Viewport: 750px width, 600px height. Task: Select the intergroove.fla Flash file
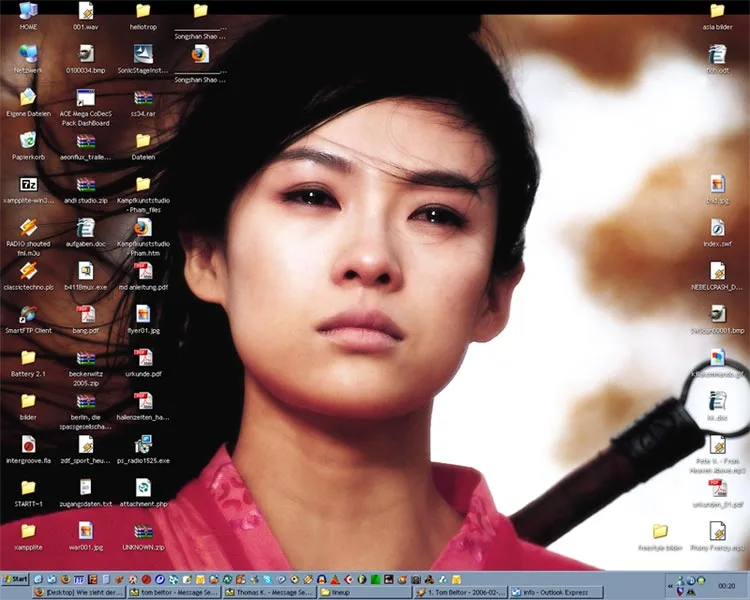pos(28,443)
